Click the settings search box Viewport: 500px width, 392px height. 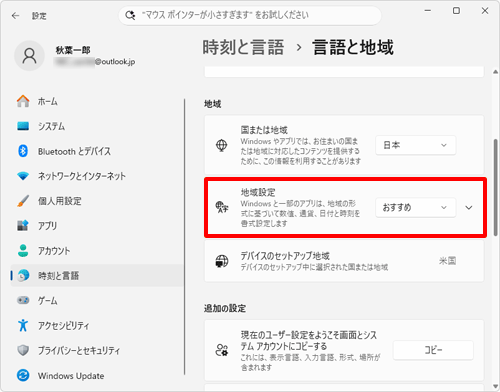point(250,15)
